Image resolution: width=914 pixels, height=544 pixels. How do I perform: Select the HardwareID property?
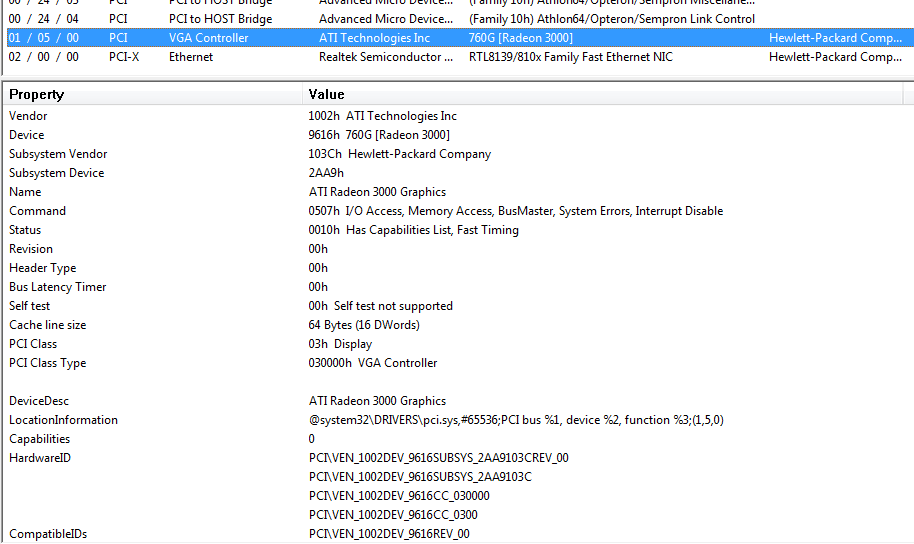40,458
